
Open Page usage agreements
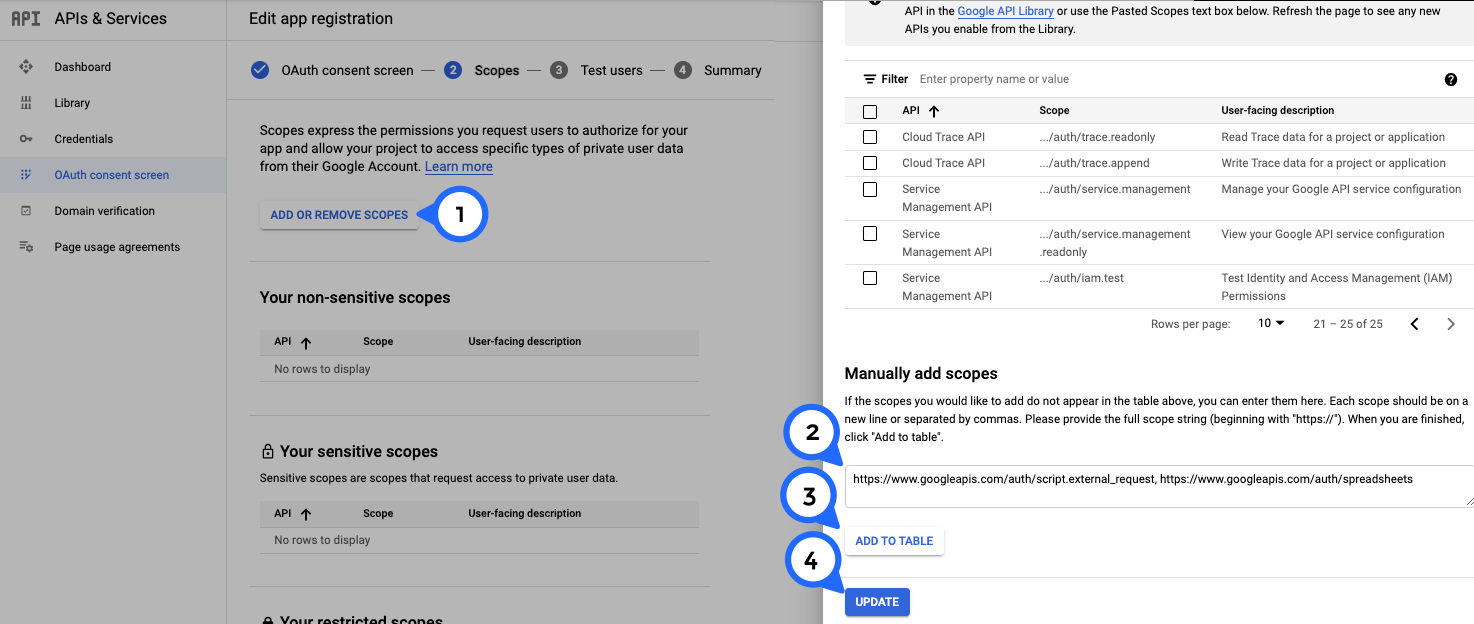pyautogui.click(x=117, y=247)
